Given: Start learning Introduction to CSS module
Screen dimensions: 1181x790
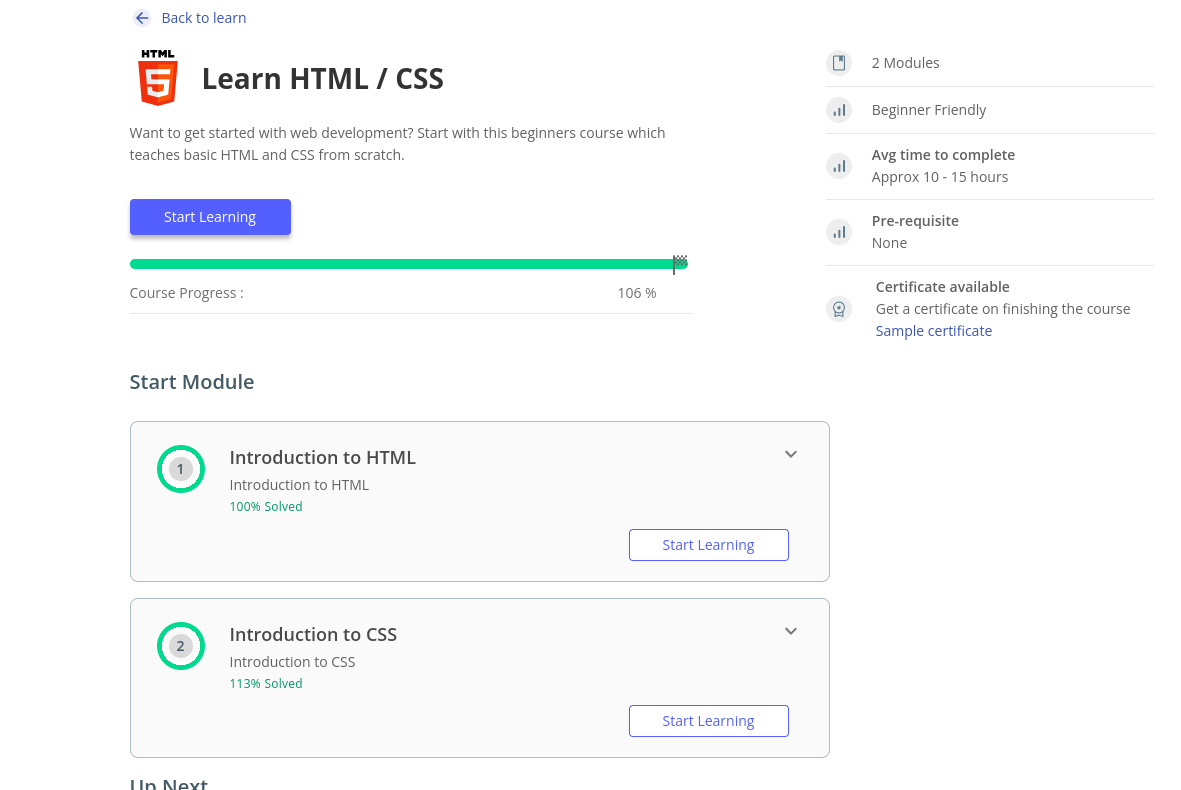Looking at the screenshot, I should [709, 721].
